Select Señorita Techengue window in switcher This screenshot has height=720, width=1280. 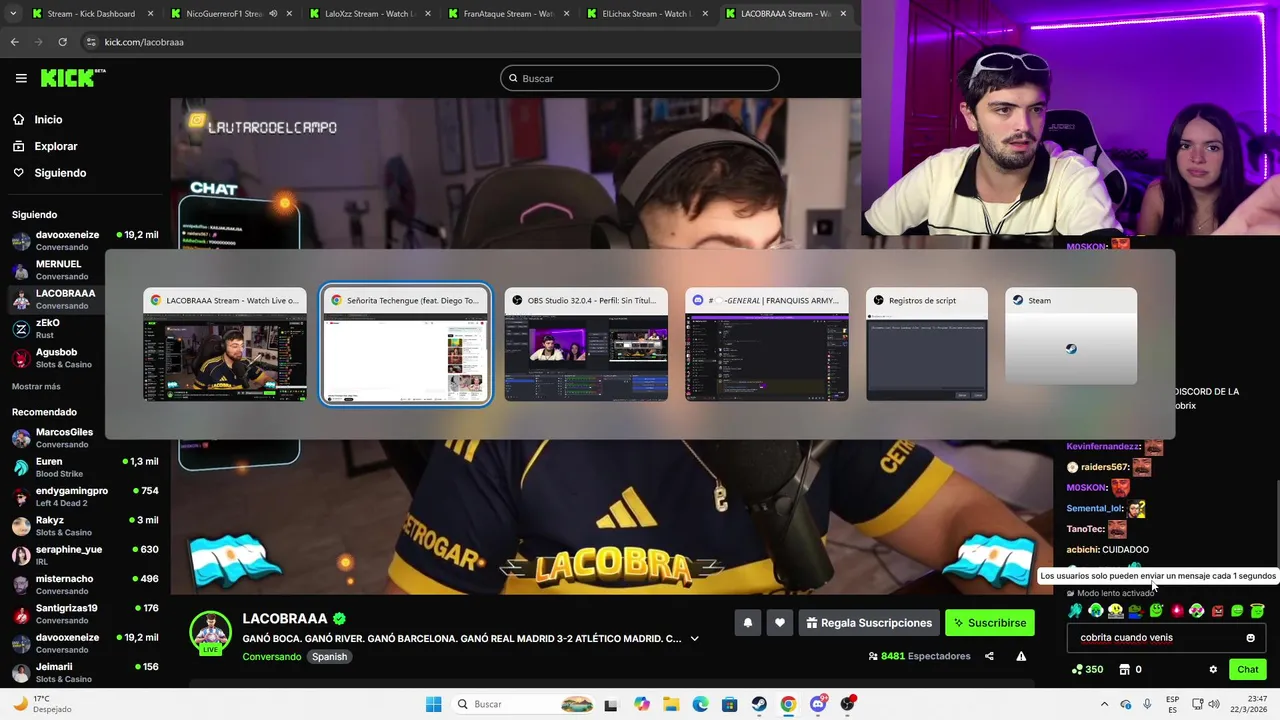click(x=406, y=346)
